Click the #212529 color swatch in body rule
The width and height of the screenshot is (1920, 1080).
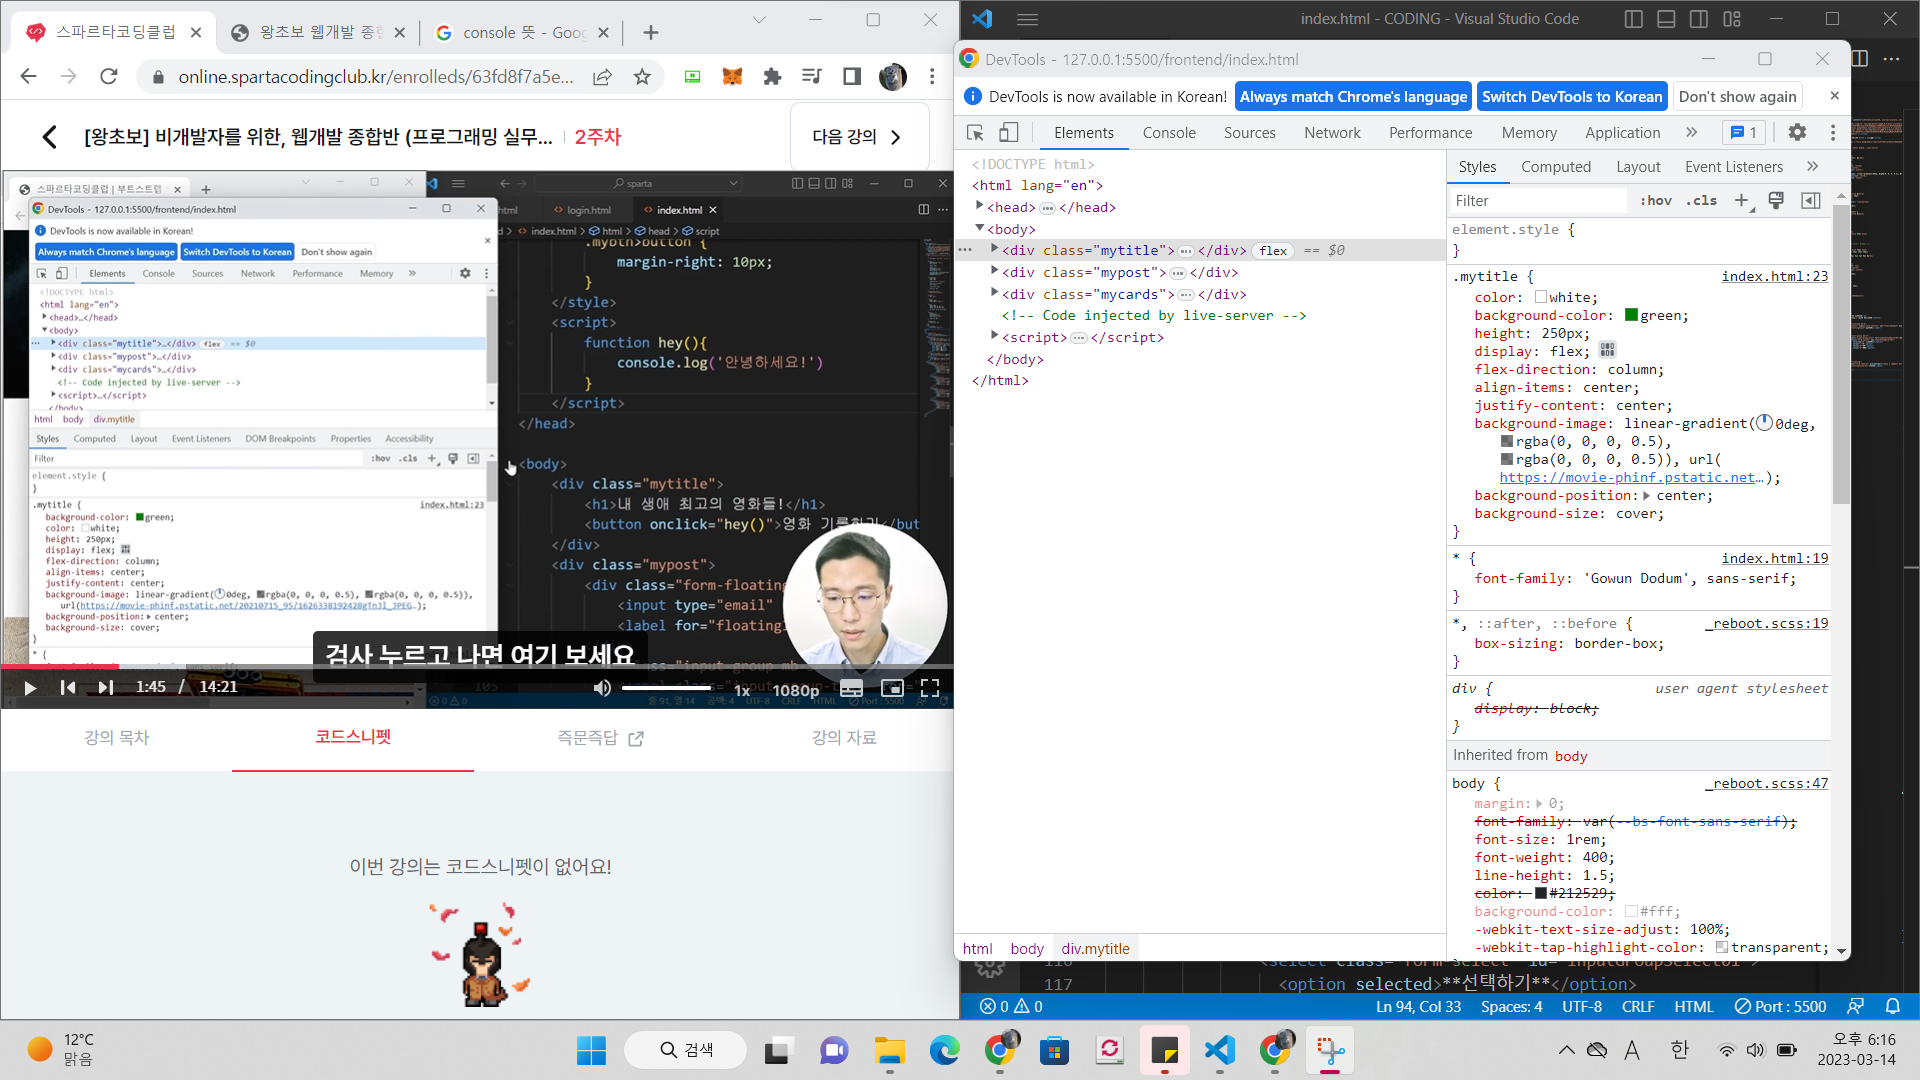pyautogui.click(x=1541, y=893)
